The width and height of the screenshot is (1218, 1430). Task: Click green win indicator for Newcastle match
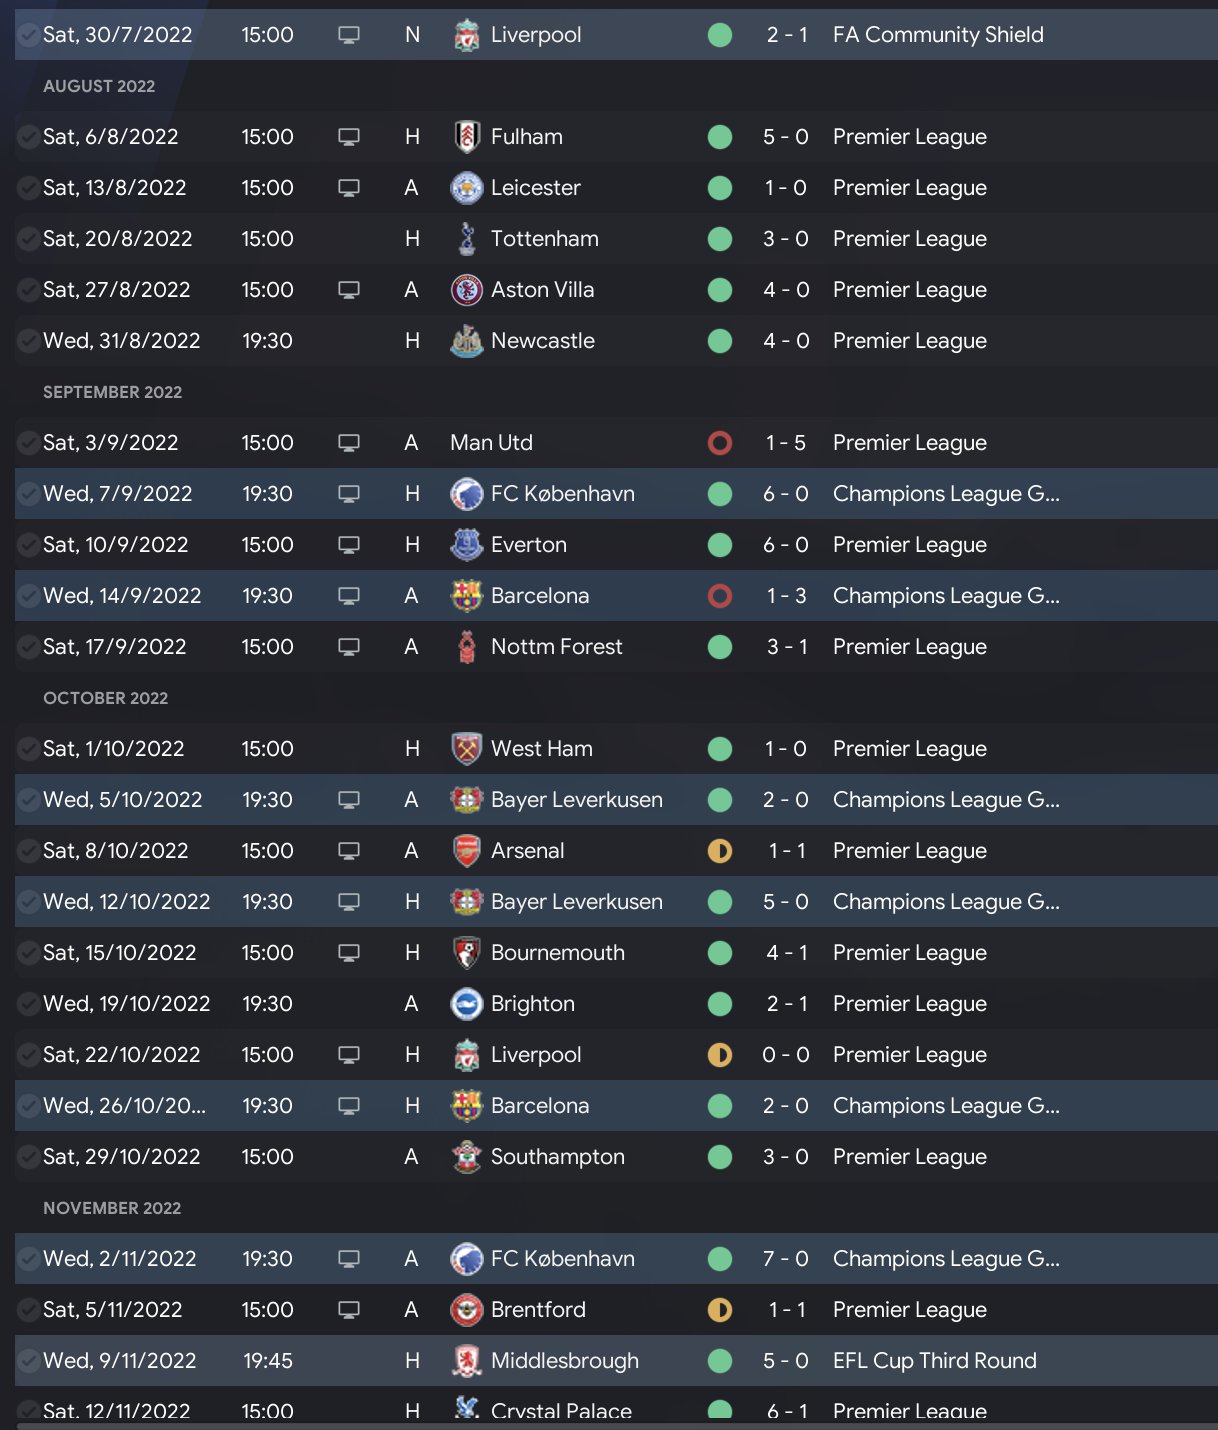(720, 341)
